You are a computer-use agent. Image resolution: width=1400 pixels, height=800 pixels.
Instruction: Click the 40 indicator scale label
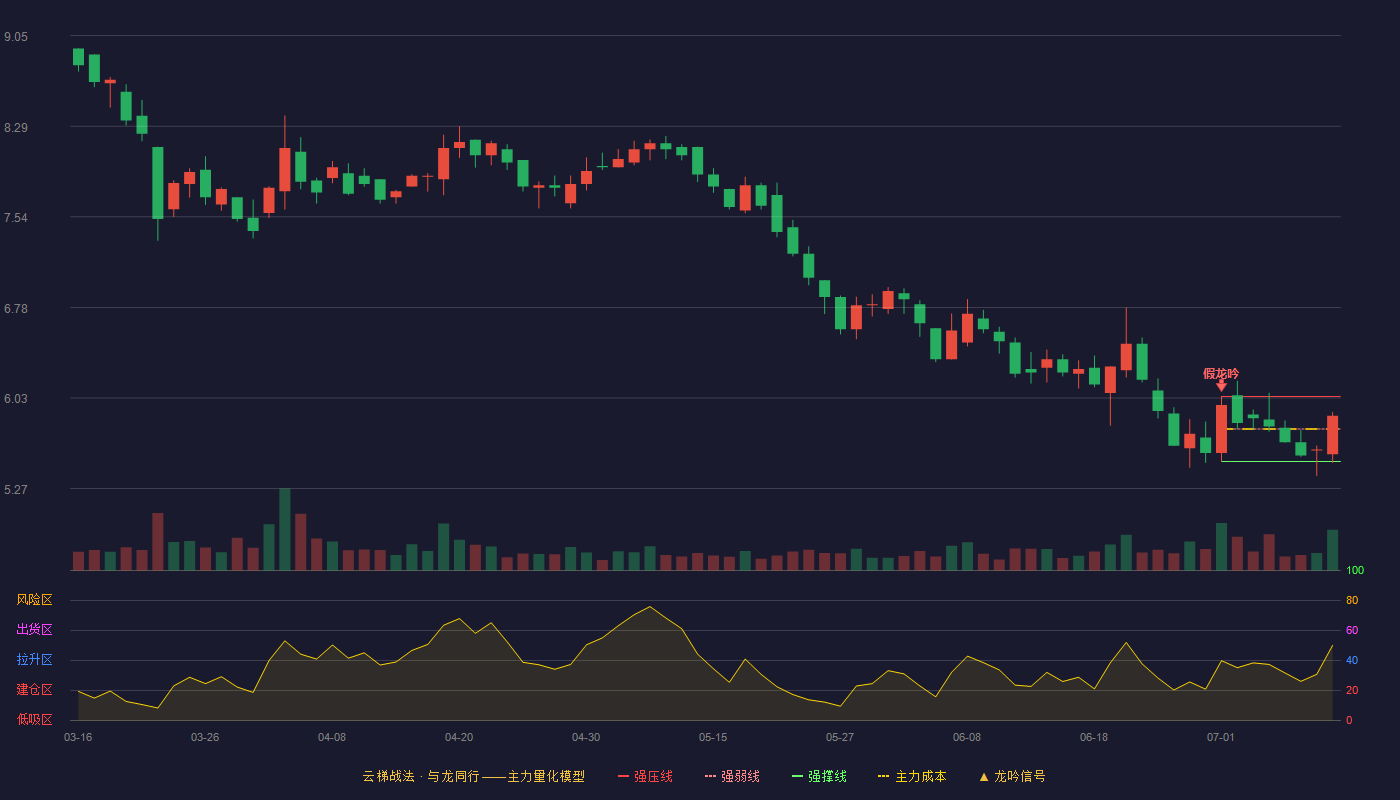pyautogui.click(x=1352, y=660)
